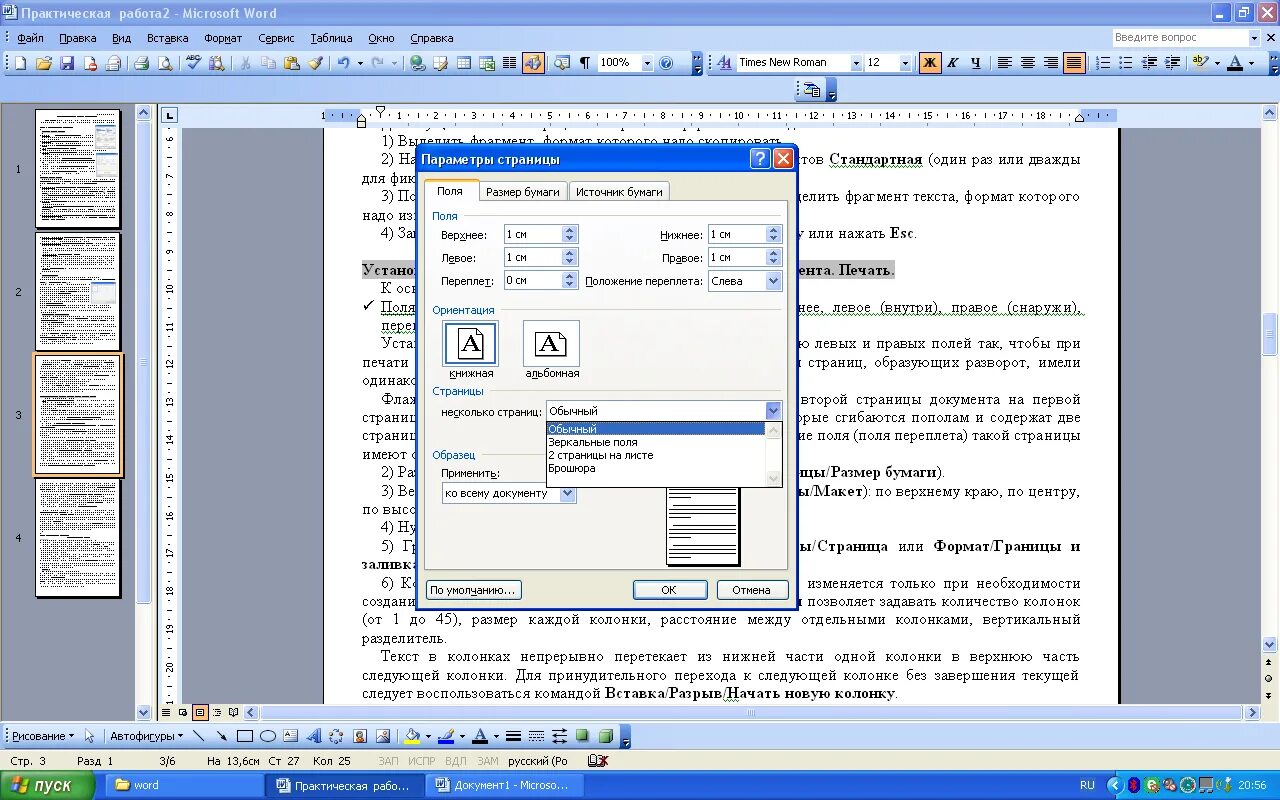Image resolution: width=1280 pixels, height=800 pixels.
Task: Toggle Center alignment button
Action: (x=1028, y=63)
